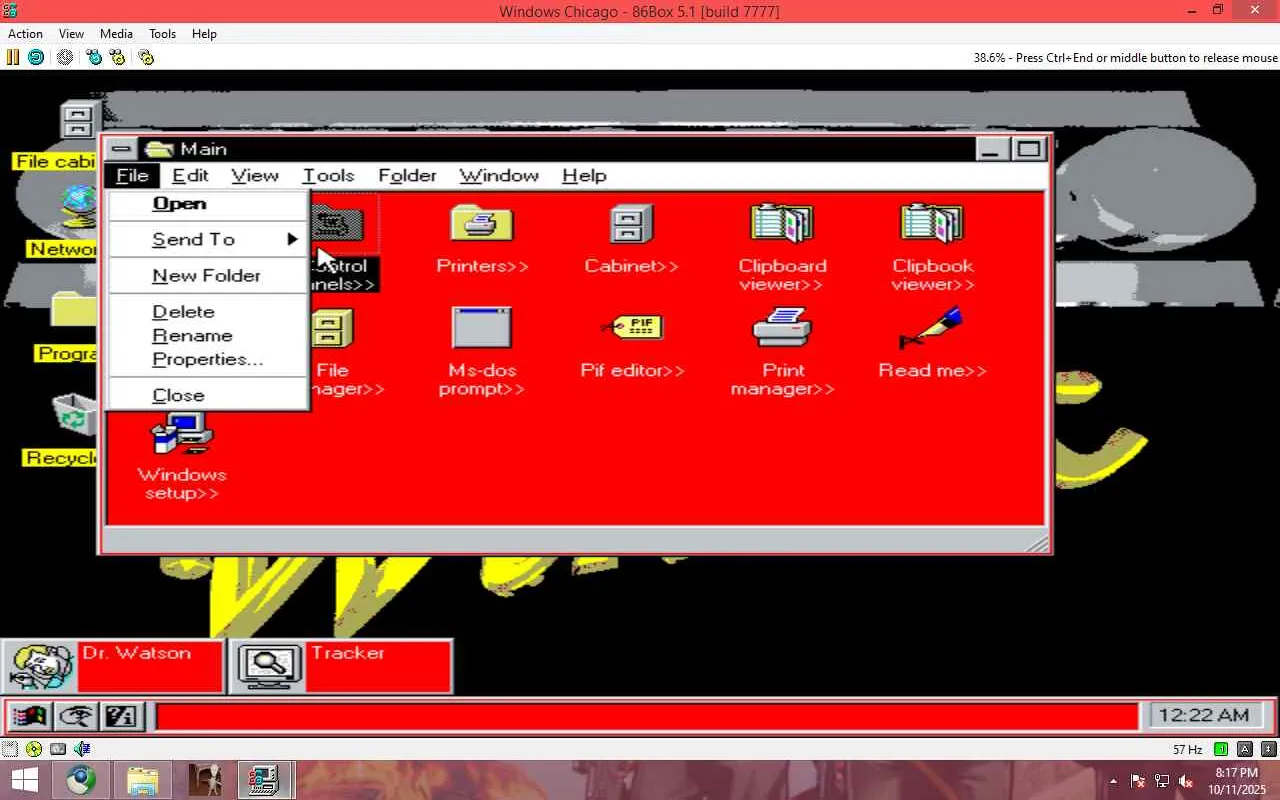Open the Windows 8 Start button
Screen dimensions: 1280x800
coord(24,780)
